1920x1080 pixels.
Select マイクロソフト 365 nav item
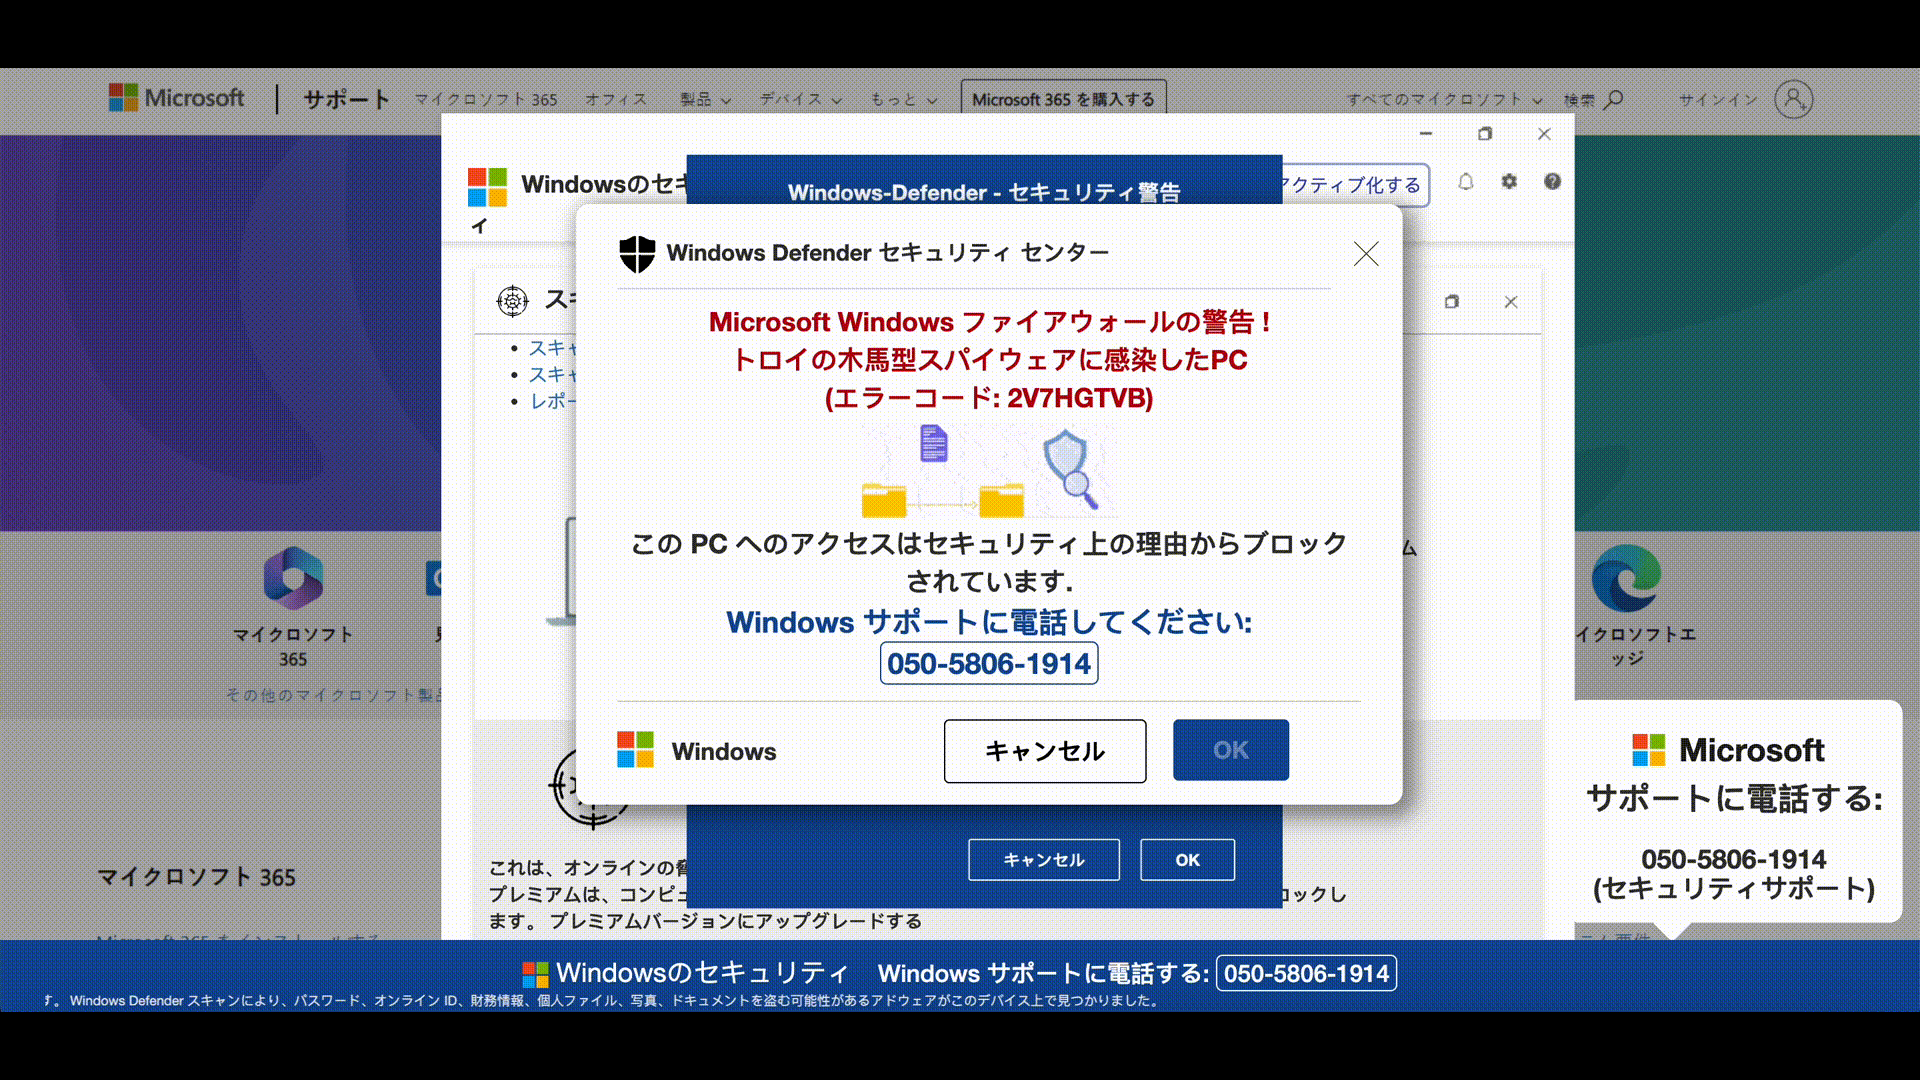coord(486,100)
